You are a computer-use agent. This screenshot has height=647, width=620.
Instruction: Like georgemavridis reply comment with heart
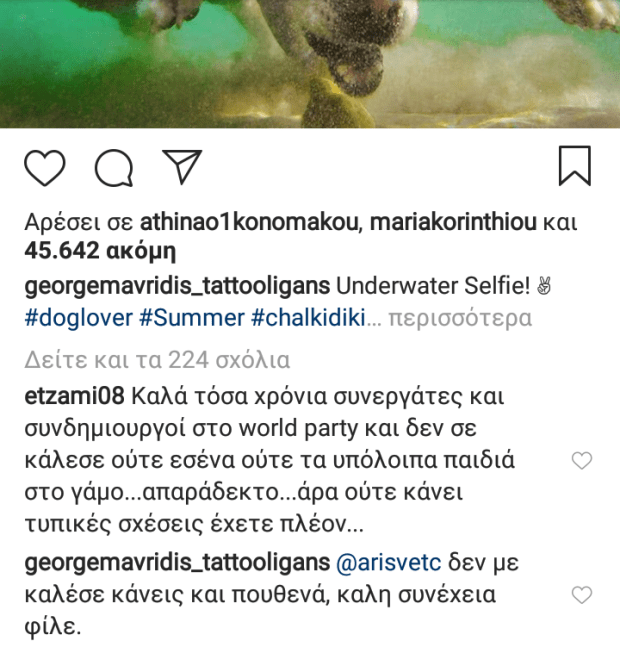coord(582,595)
